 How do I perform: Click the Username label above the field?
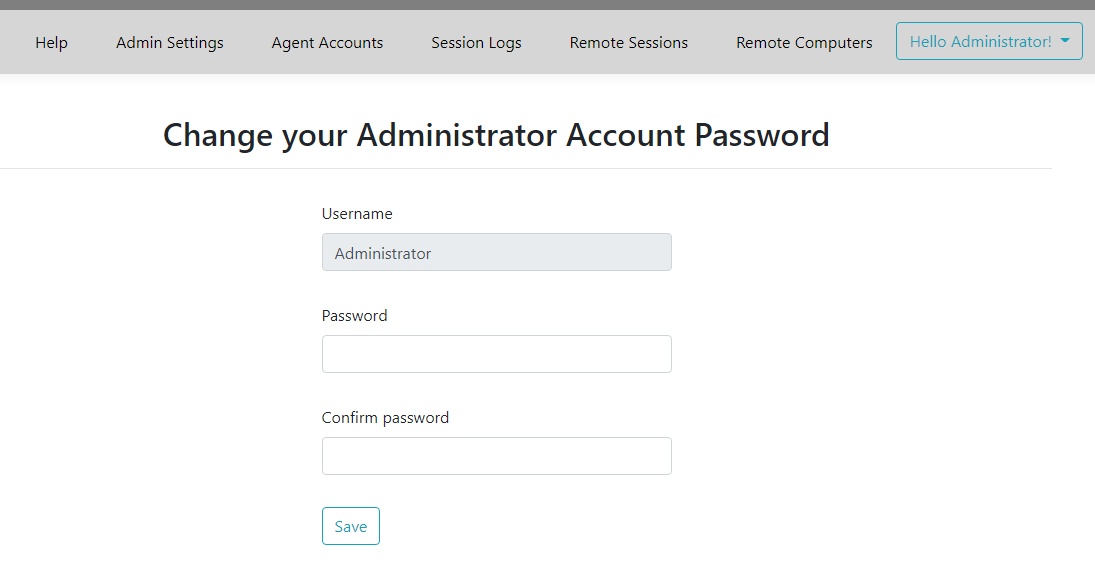click(357, 213)
